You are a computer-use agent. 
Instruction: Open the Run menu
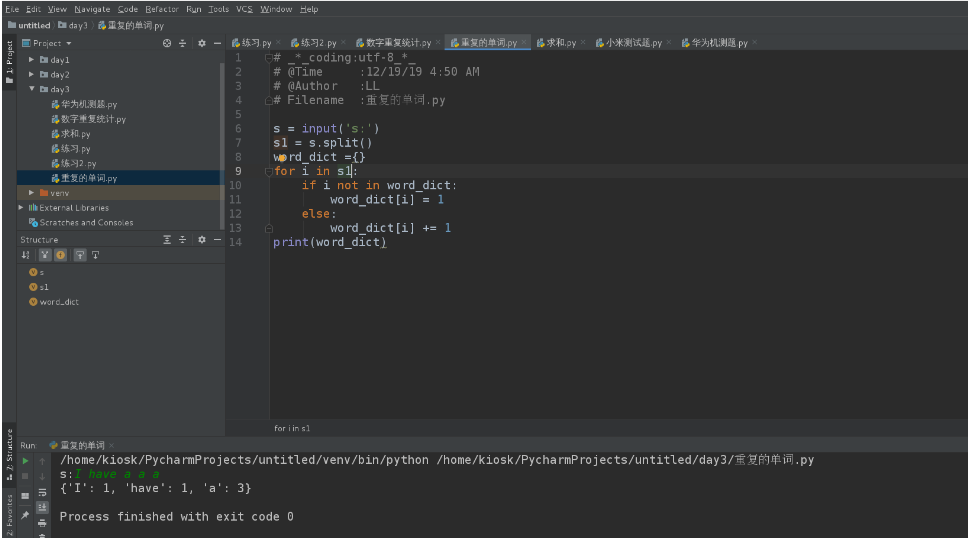[x=194, y=9]
